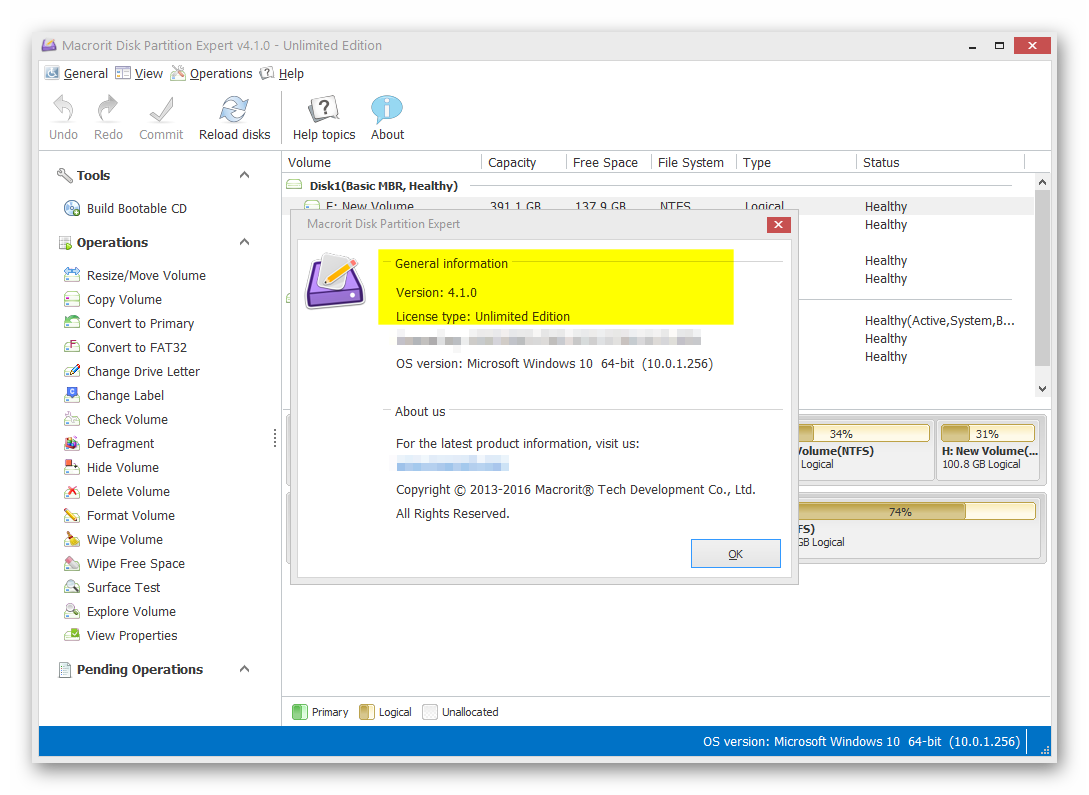This screenshot has width=1089, height=795.
Task: Choose the Copy Volume icon
Action: (x=72, y=299)
